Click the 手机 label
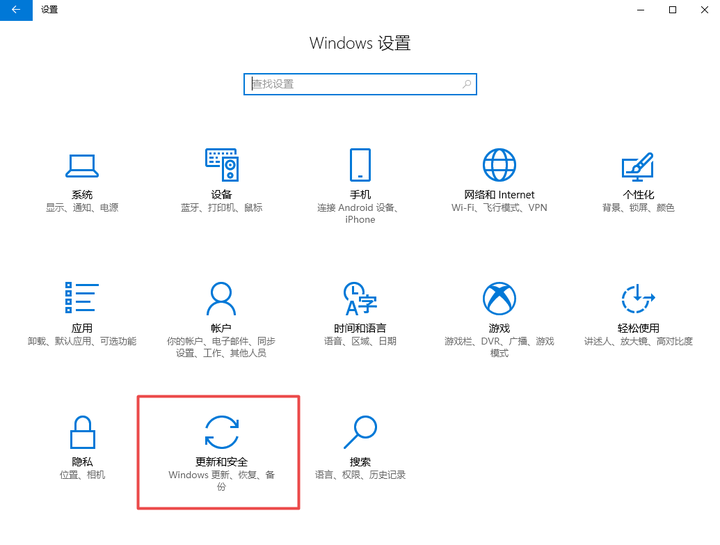 (360, 195)
